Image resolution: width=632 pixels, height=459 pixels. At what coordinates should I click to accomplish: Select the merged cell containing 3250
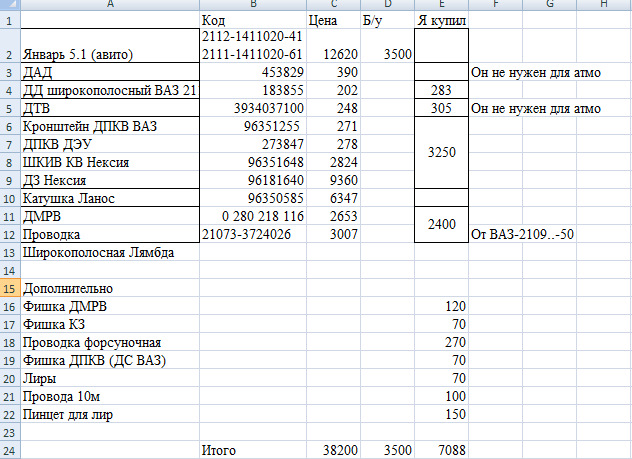(441, 152)
